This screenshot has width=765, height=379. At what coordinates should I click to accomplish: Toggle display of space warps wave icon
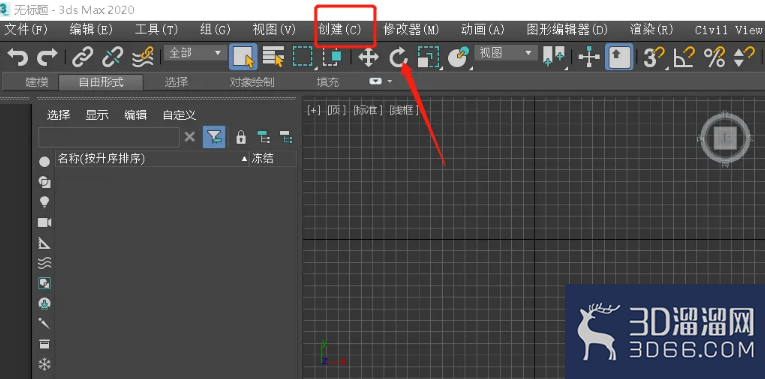44,263
